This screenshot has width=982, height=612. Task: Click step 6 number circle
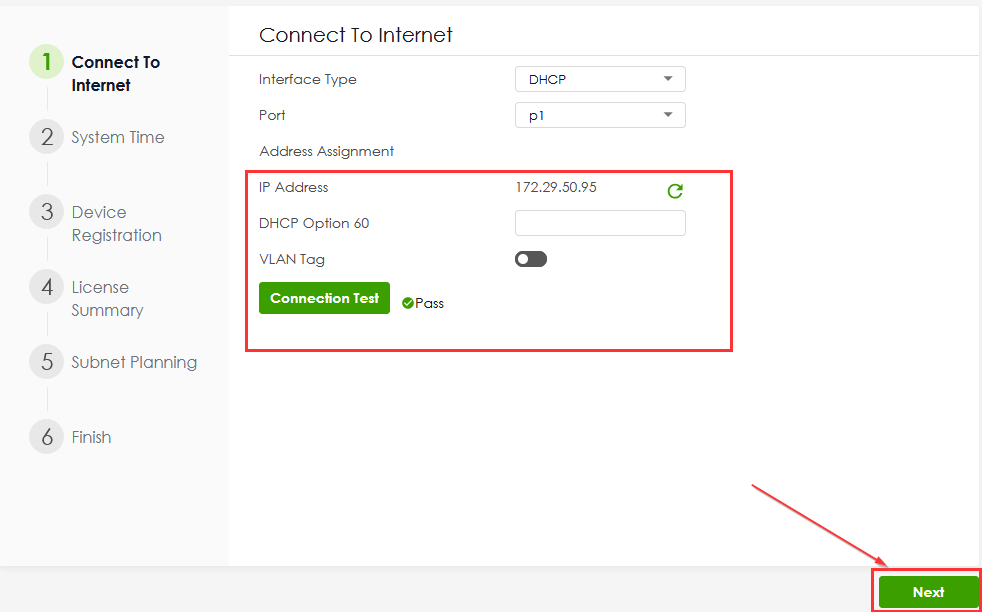(x=47, y=437)
